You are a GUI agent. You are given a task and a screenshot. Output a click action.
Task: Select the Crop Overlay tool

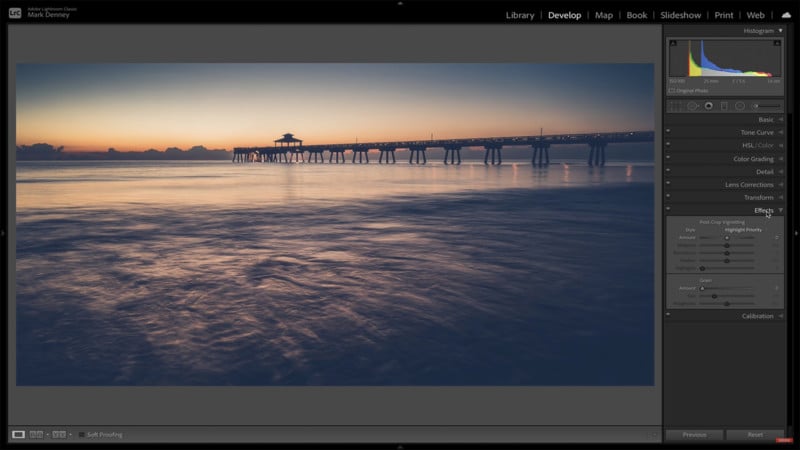click(x=675, y=105)
